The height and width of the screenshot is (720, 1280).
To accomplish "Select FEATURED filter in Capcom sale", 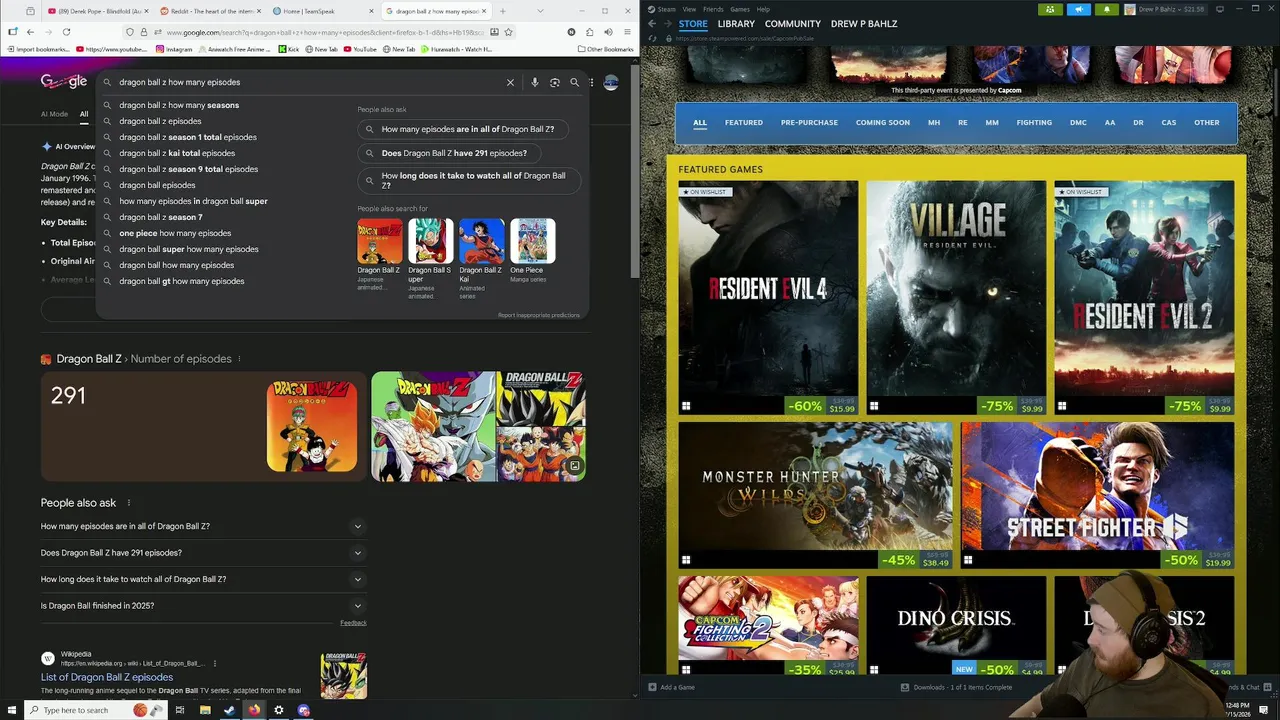I will coord(744,123).
